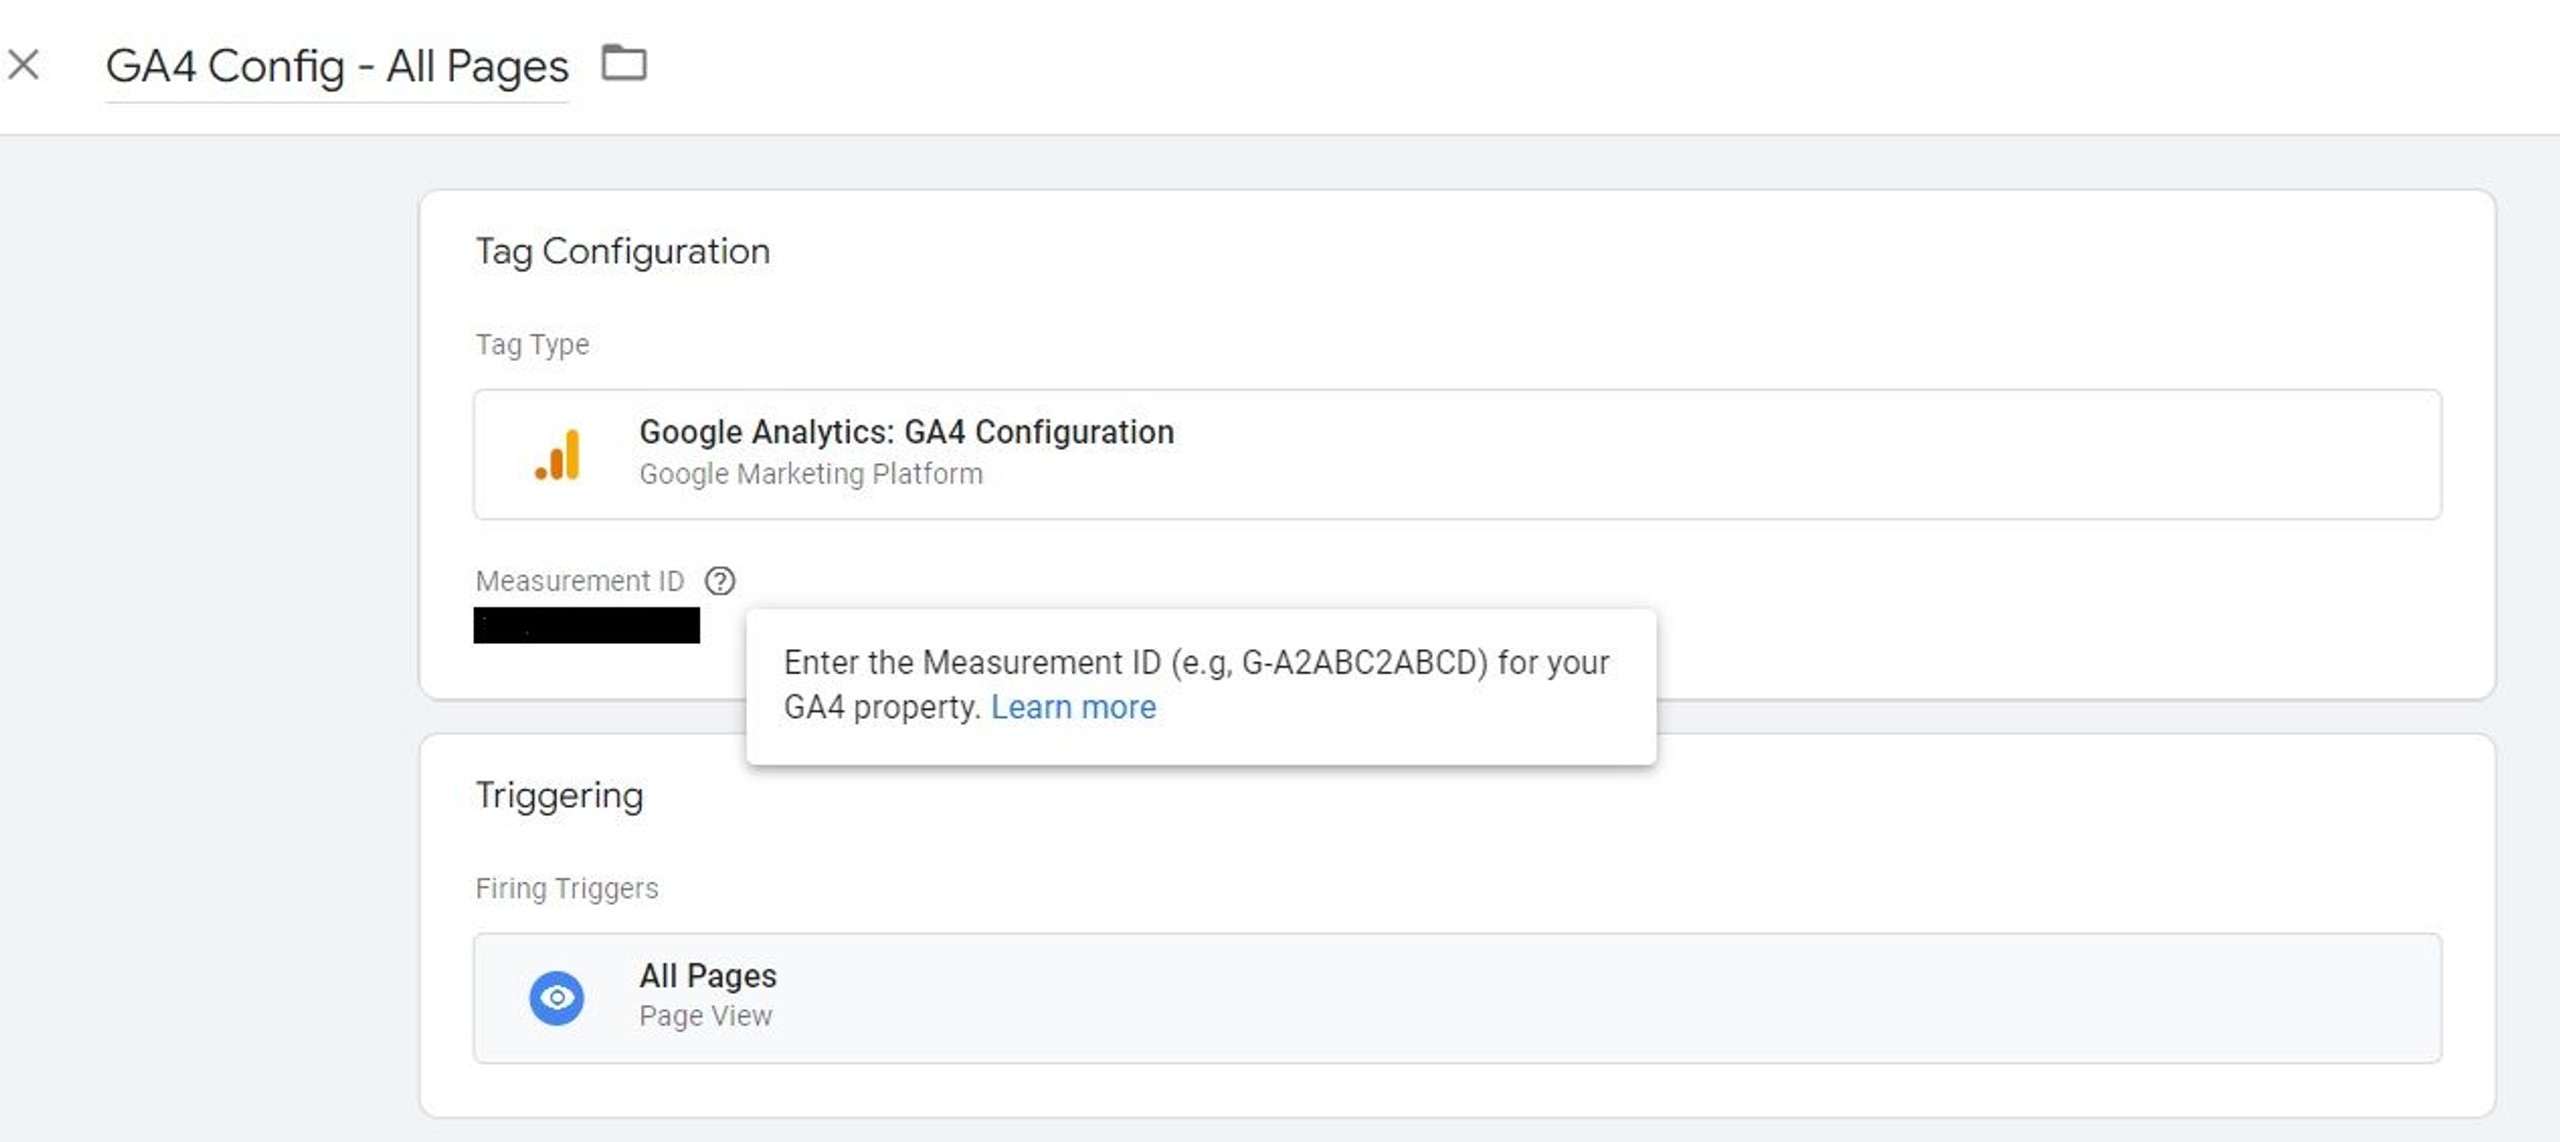The height and width of the screenshot is (1142, 2560).
Task: Click the Measurement ID tooltip text
Action: pyautogui.click(x=1195, y=663)
